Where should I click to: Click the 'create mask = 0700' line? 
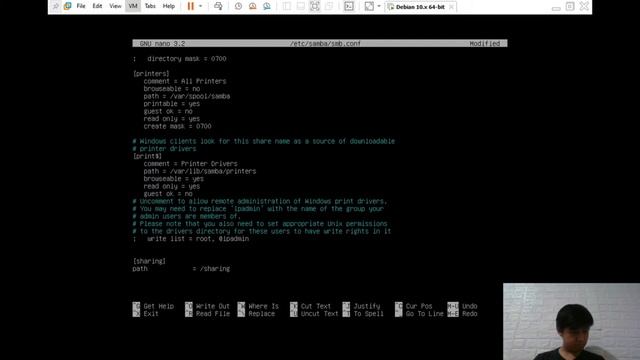pos(177,126)
